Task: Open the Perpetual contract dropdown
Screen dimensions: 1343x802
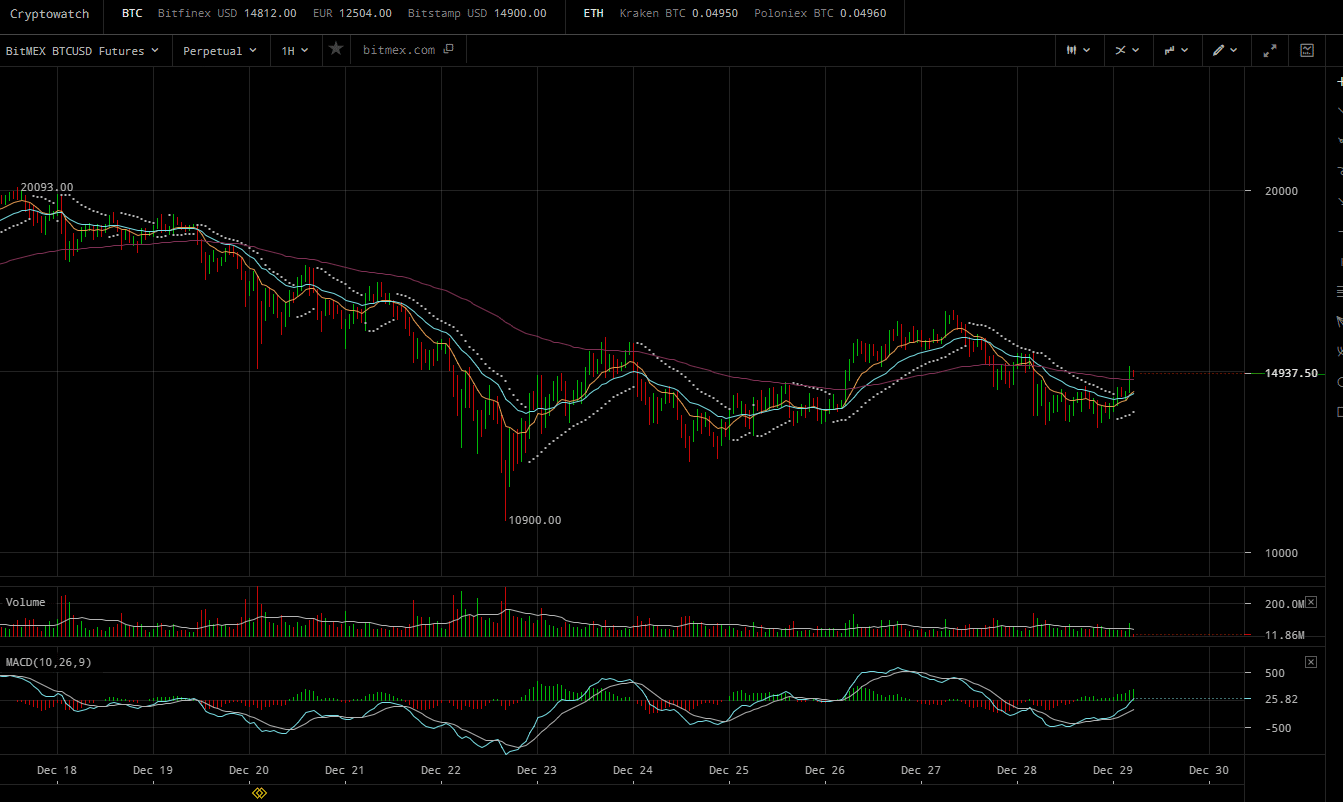Action: 219,50
